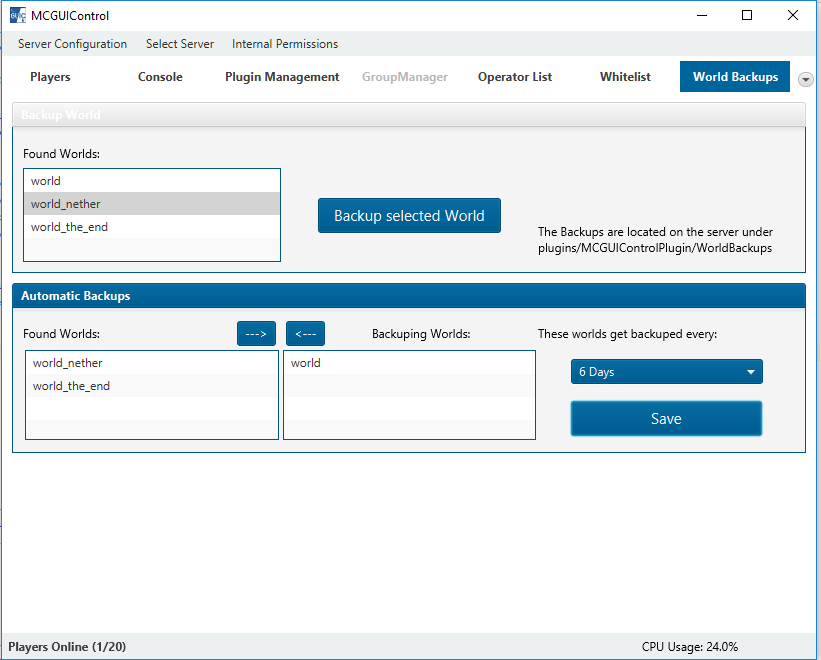The width and height of the screenshot is (821, 660).
Task: Open the Operator List tab
Action: pyautogui.click(x=515, y=77)
